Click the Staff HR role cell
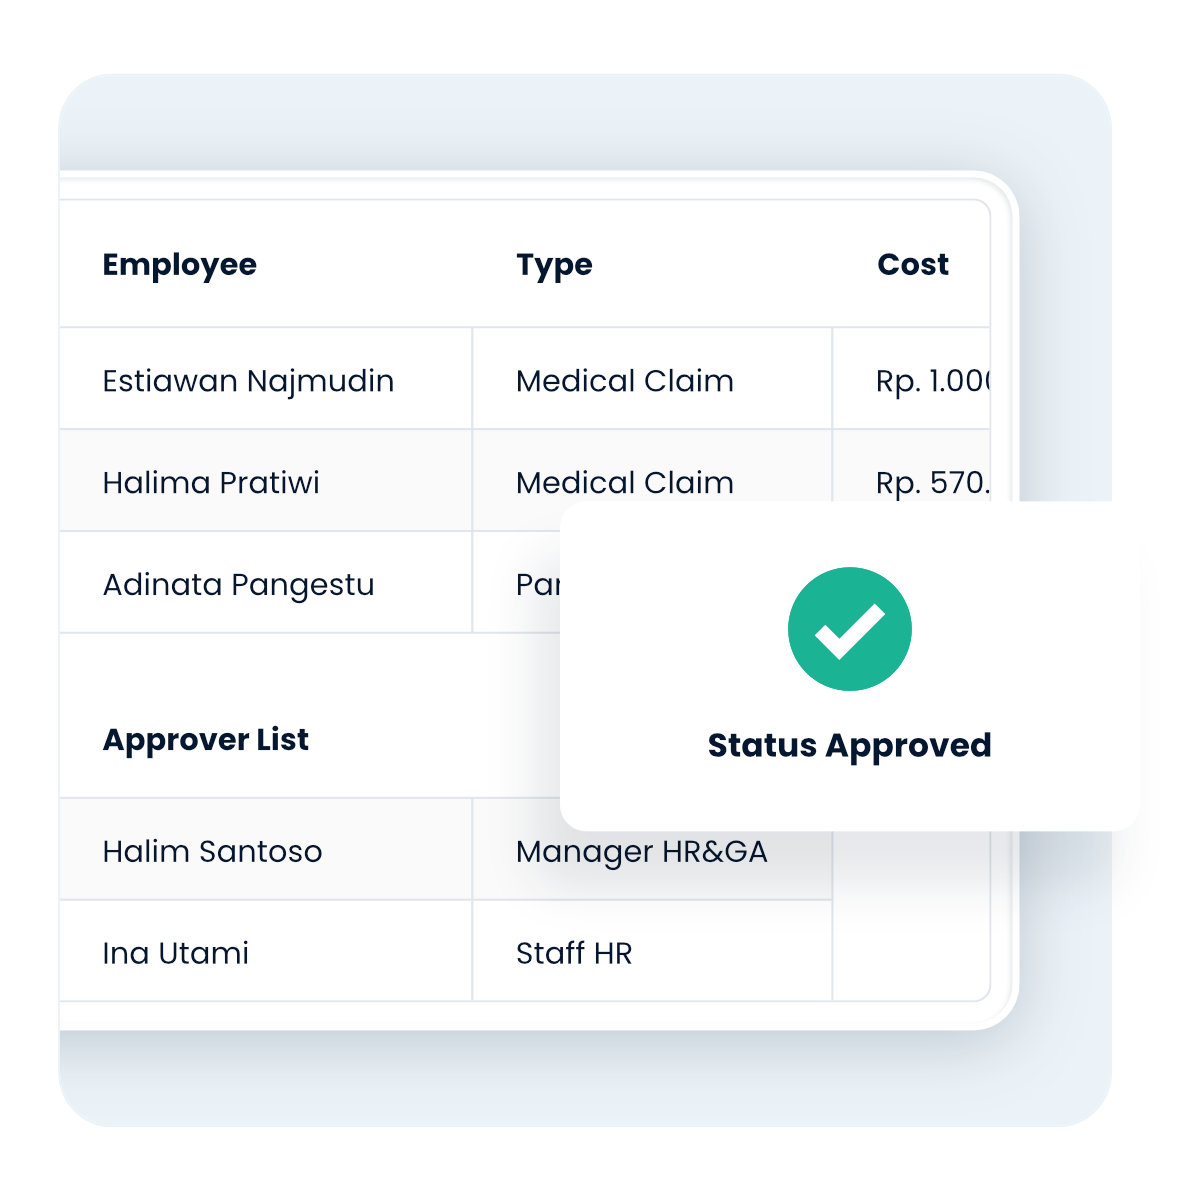 [x=574, y=954]
